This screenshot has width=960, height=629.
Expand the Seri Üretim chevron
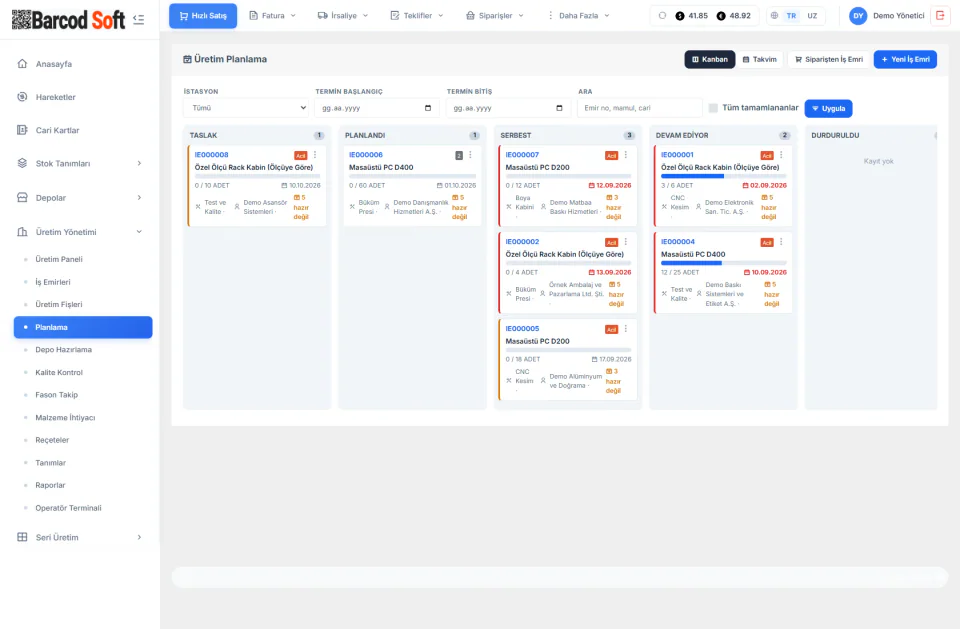tap(139, 537)
